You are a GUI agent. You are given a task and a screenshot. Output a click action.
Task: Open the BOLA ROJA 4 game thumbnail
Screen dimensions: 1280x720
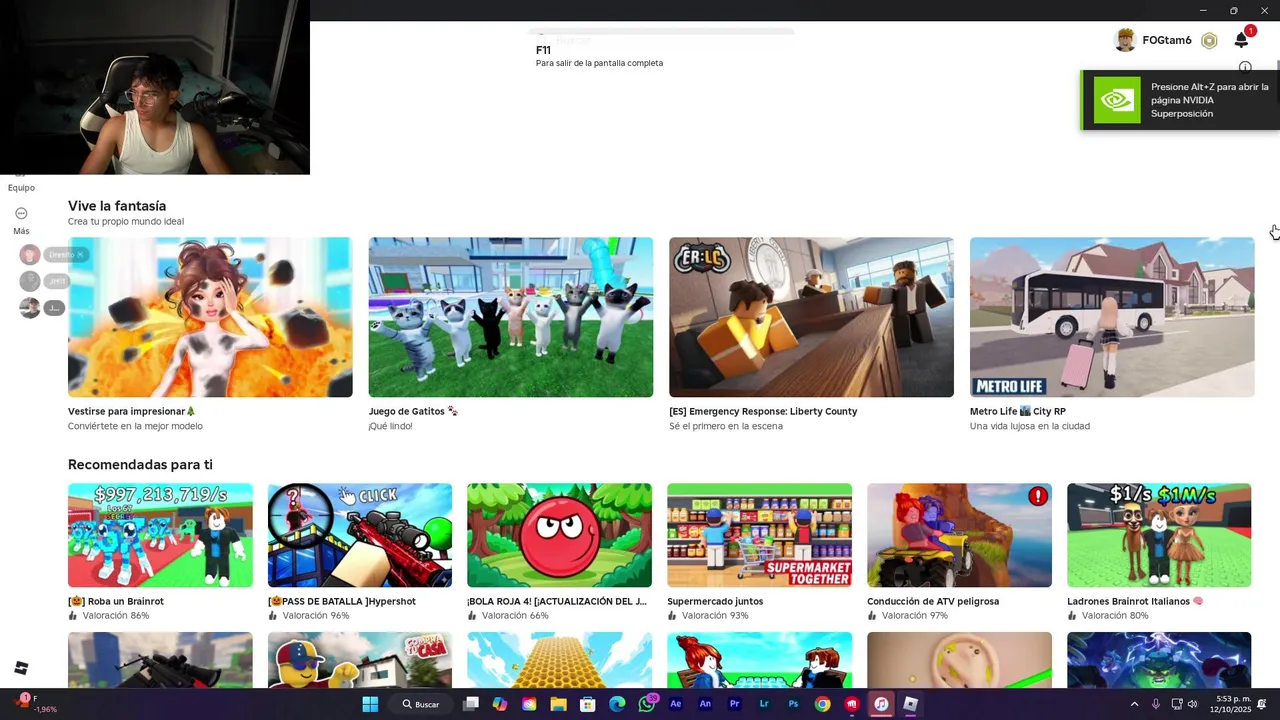click(559, 535)
